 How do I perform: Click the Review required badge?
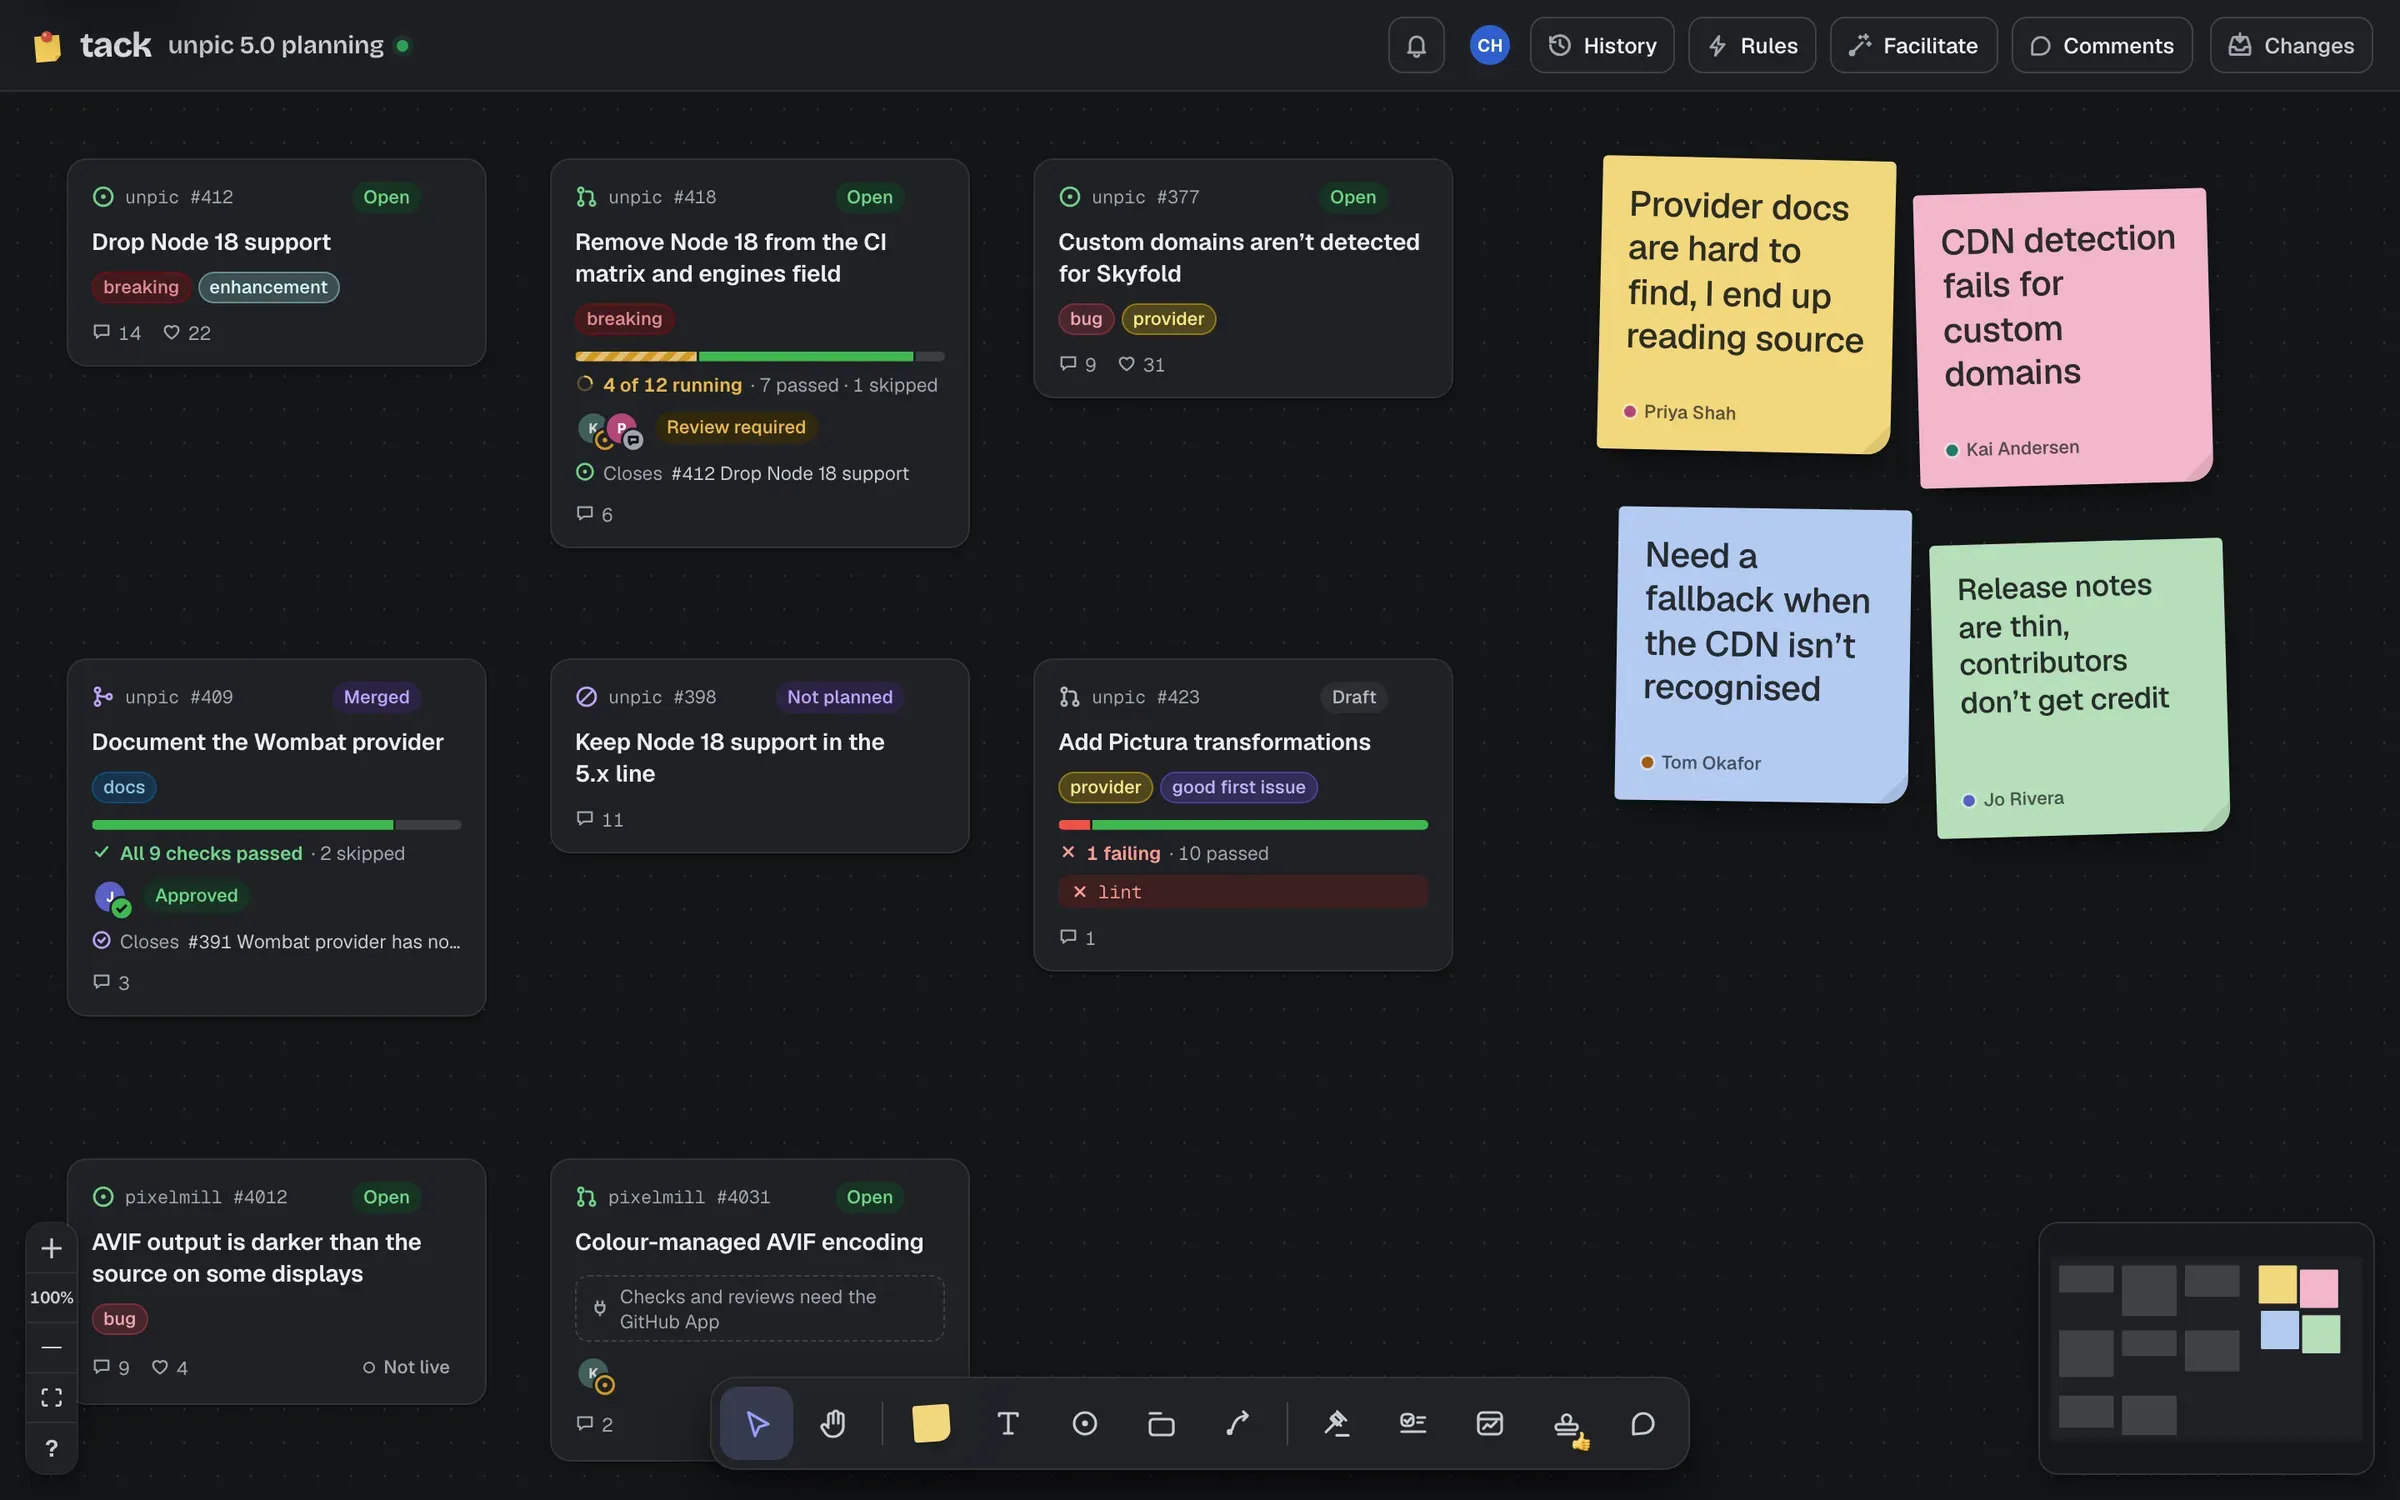click(x=735, y=427)
